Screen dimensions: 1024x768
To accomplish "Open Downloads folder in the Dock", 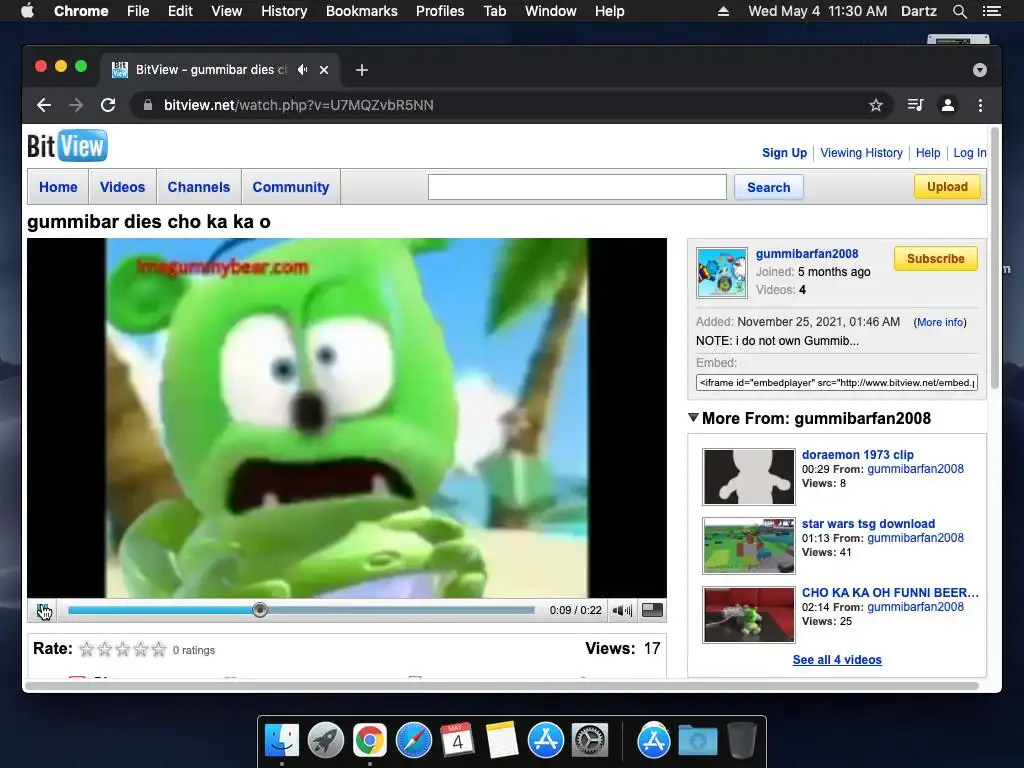I will (697, 741).
